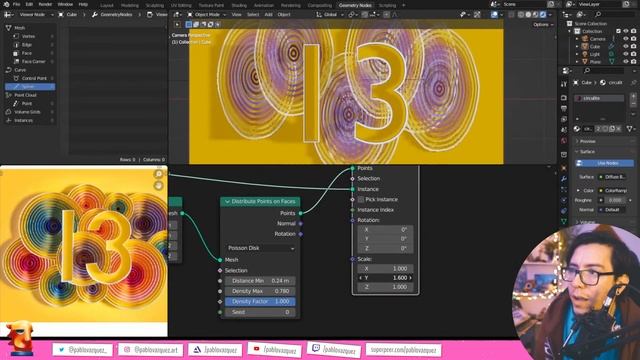Viewport: 640px width, 360px height.
Task: Hide the Cube object with eye icon
Action: 626,47
